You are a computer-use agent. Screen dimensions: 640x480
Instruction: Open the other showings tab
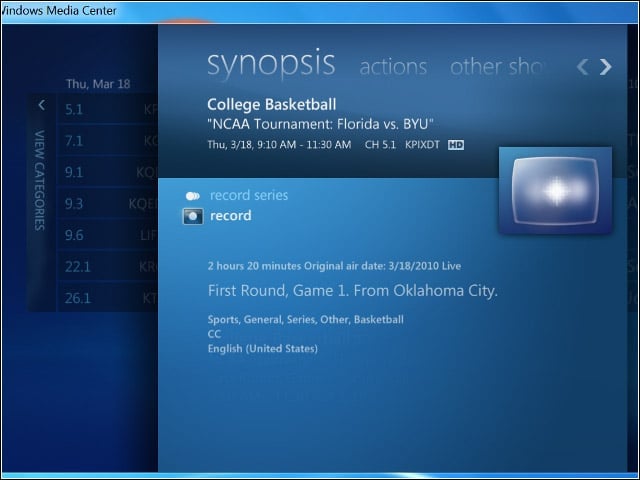496,67
